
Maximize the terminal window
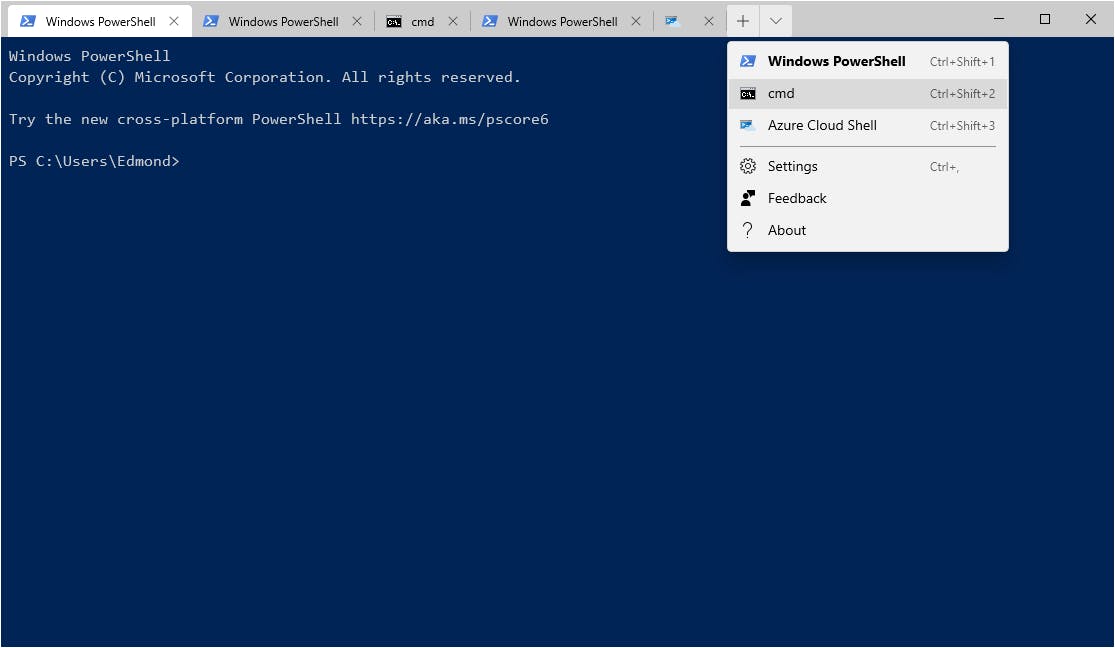coord(1045,19)
